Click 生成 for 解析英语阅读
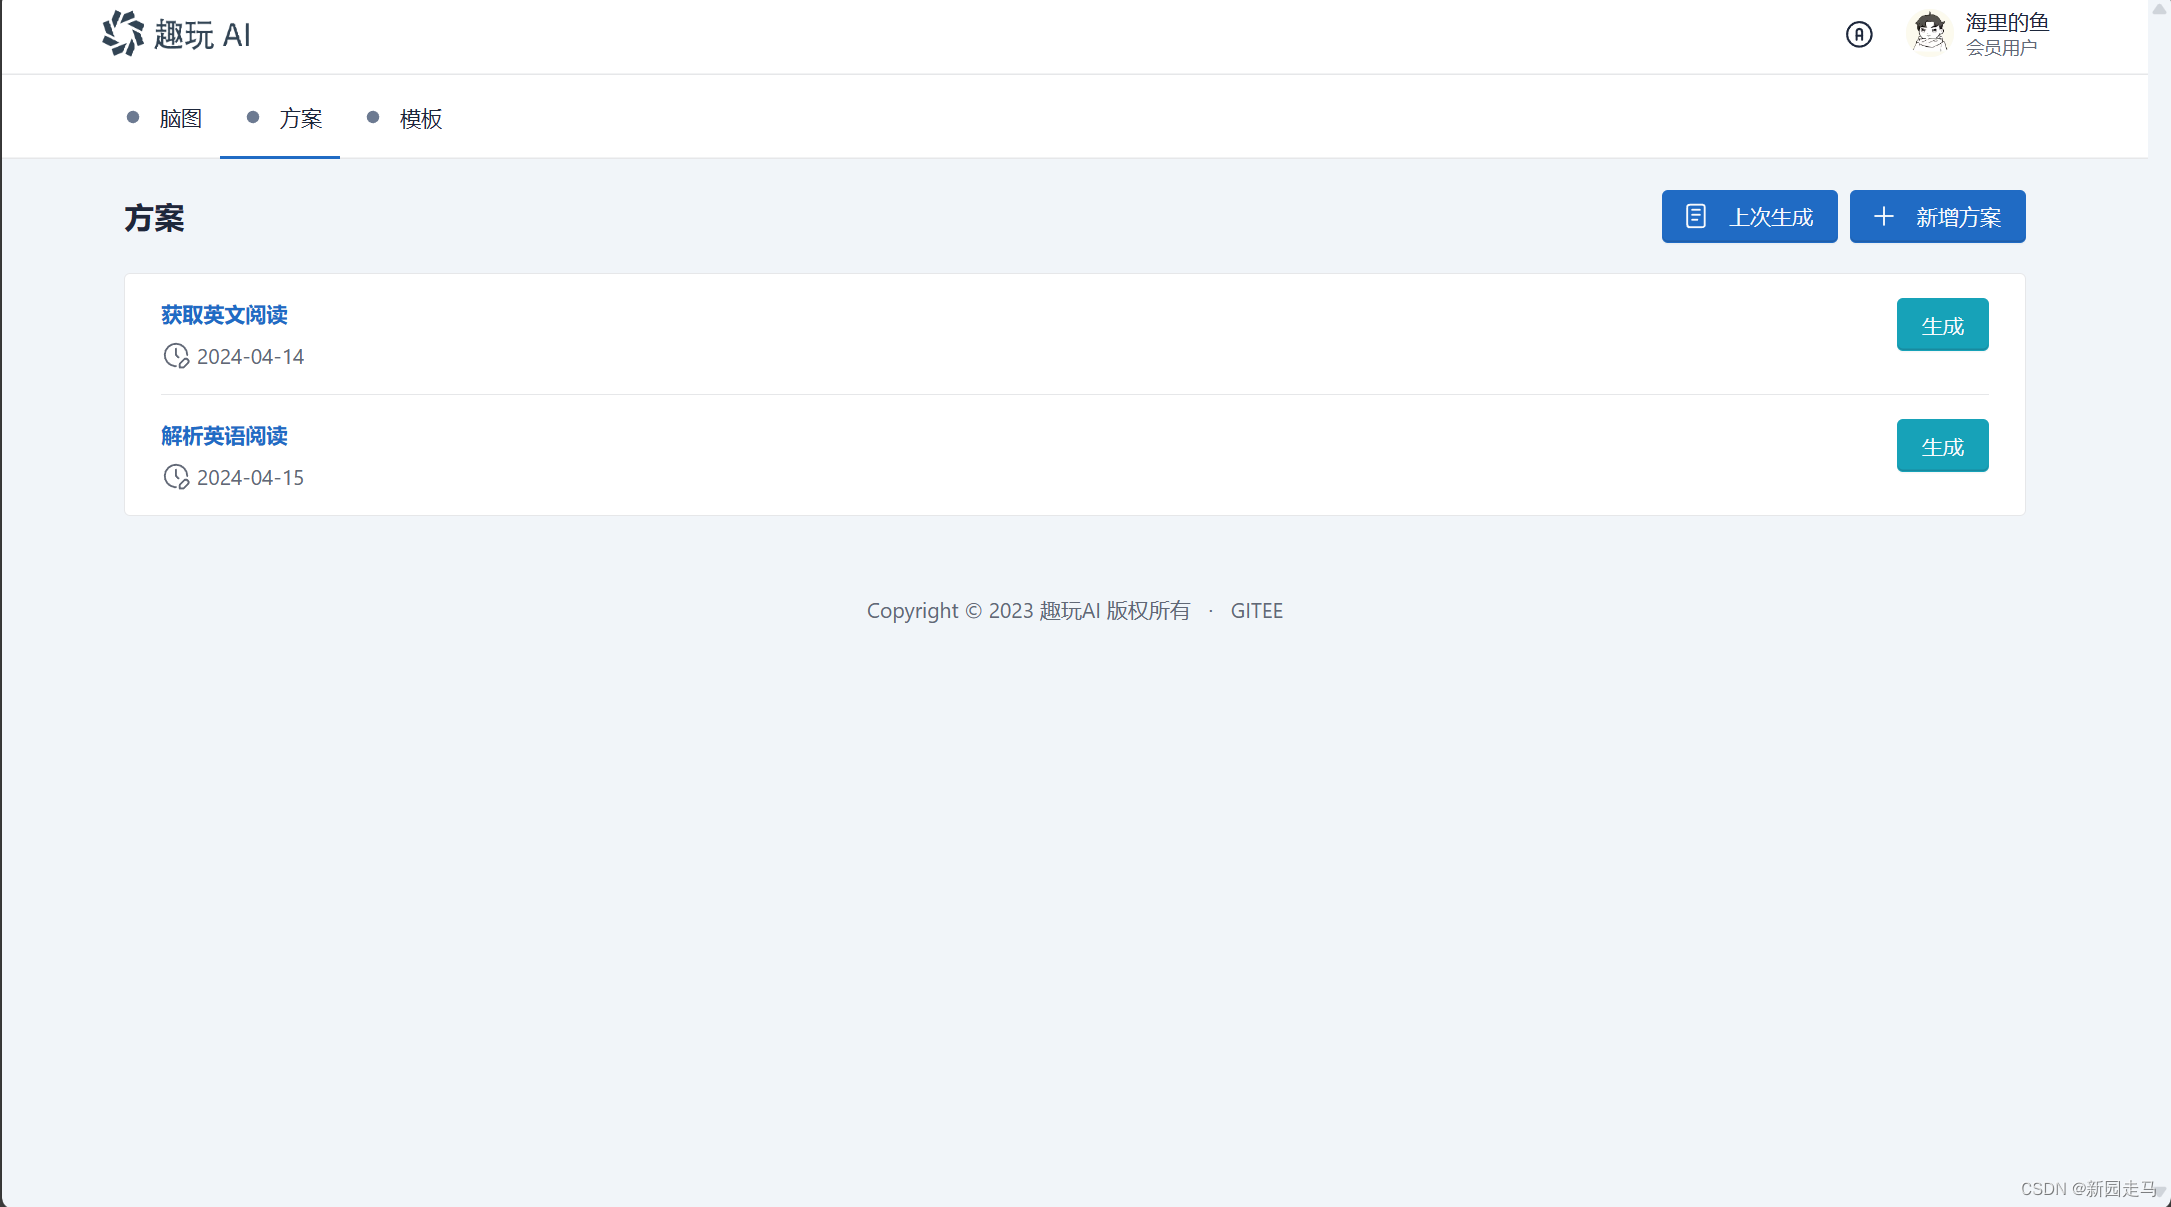The image size is (2171, 1207). pos(1942,446)
